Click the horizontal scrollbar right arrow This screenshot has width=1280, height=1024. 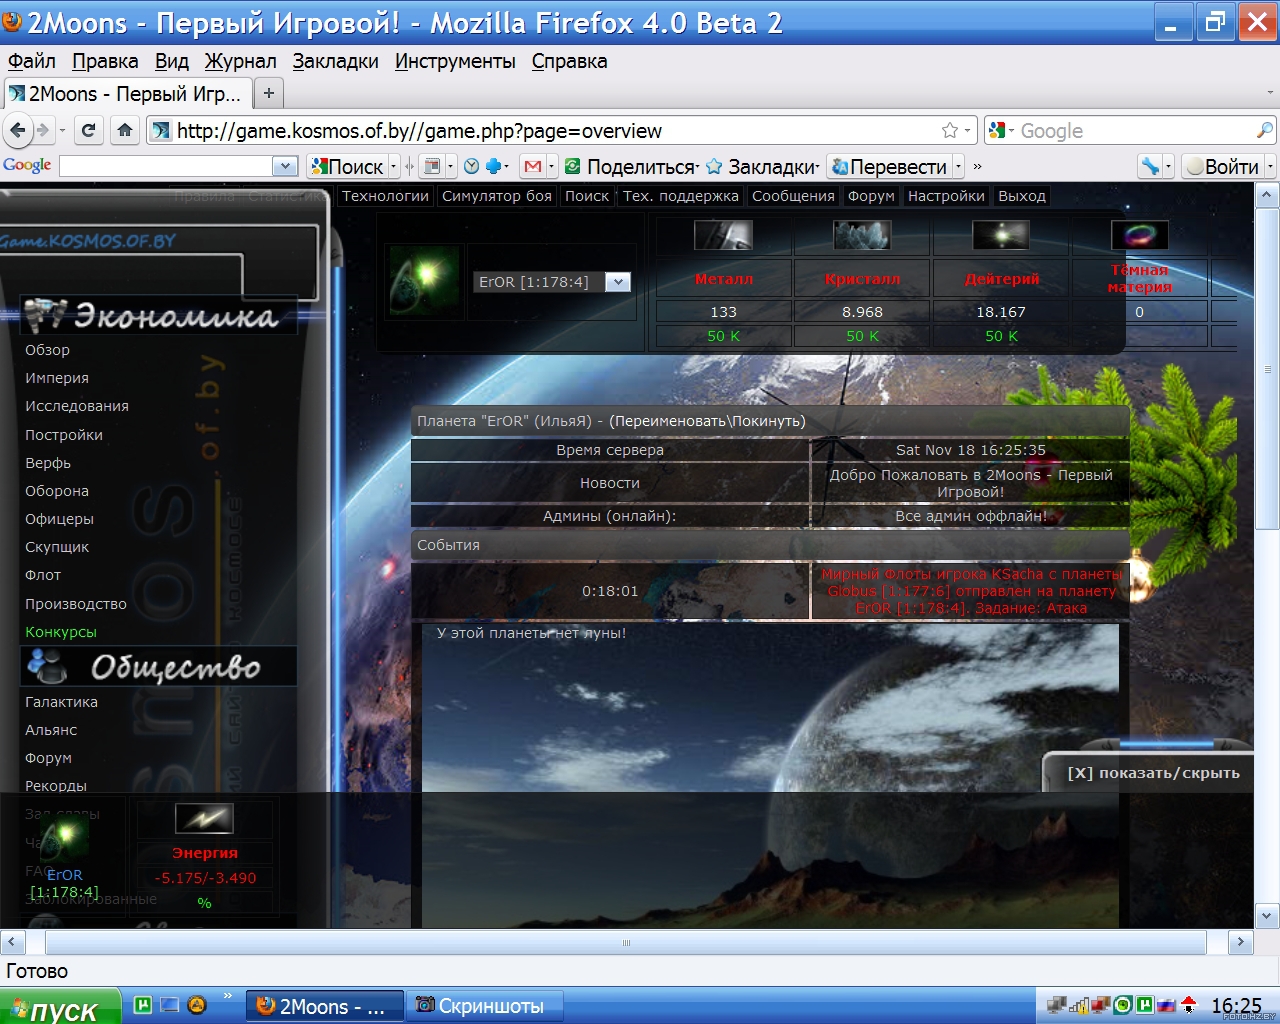(1240, 942)
